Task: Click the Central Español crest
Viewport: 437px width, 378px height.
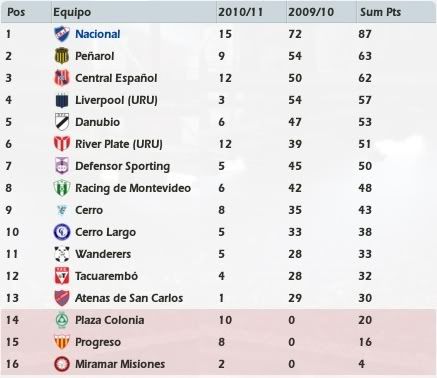Action: coord(62,78)
